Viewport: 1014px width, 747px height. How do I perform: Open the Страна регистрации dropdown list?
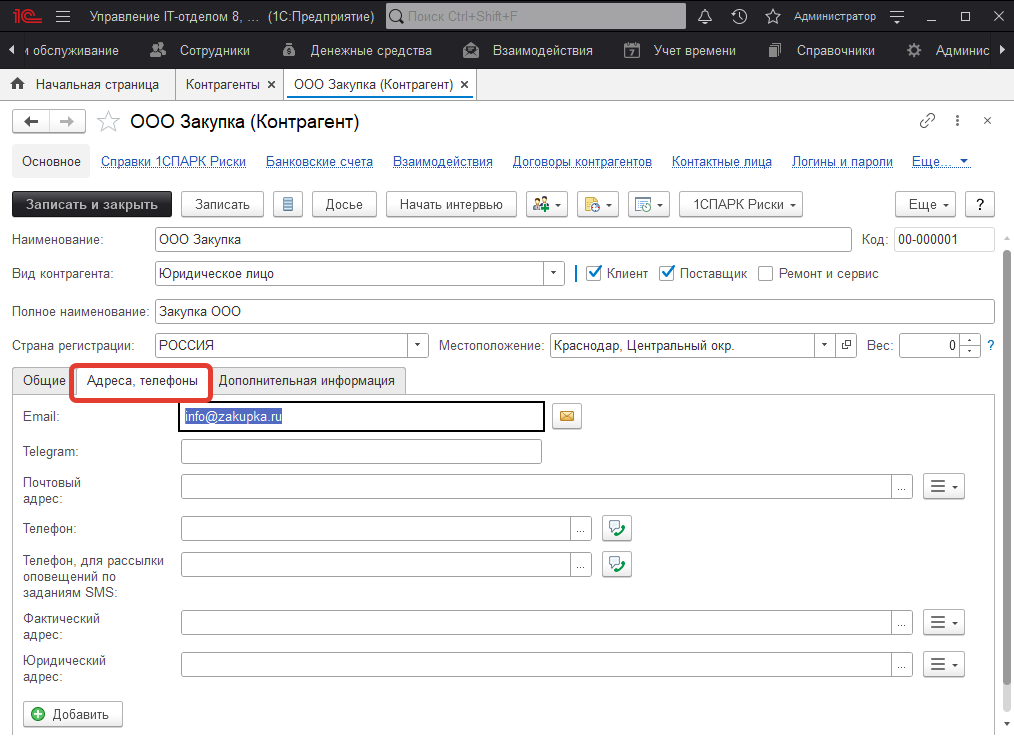pyautogui.click(x=418, y=345)
